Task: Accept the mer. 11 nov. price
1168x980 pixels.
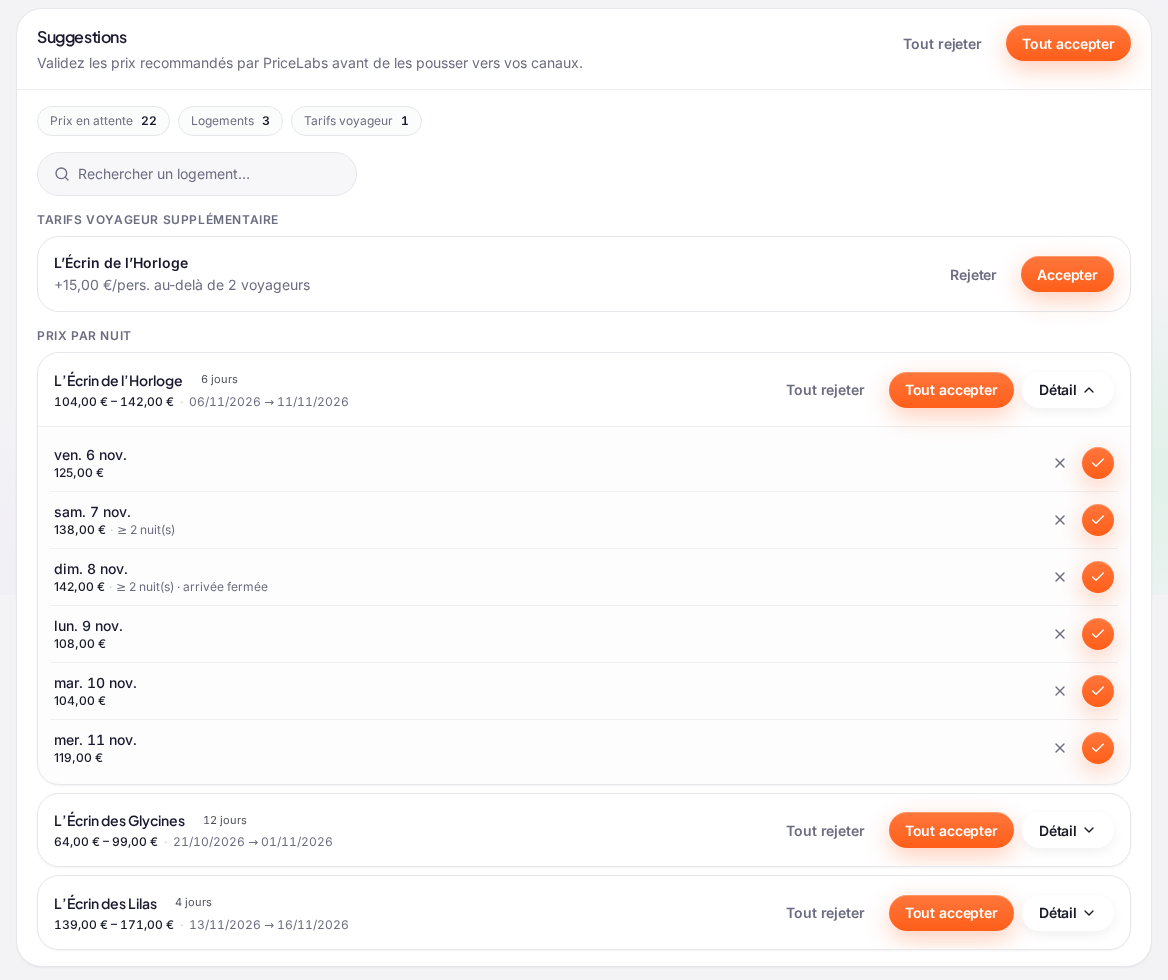Action: (x=1098, y=748)
